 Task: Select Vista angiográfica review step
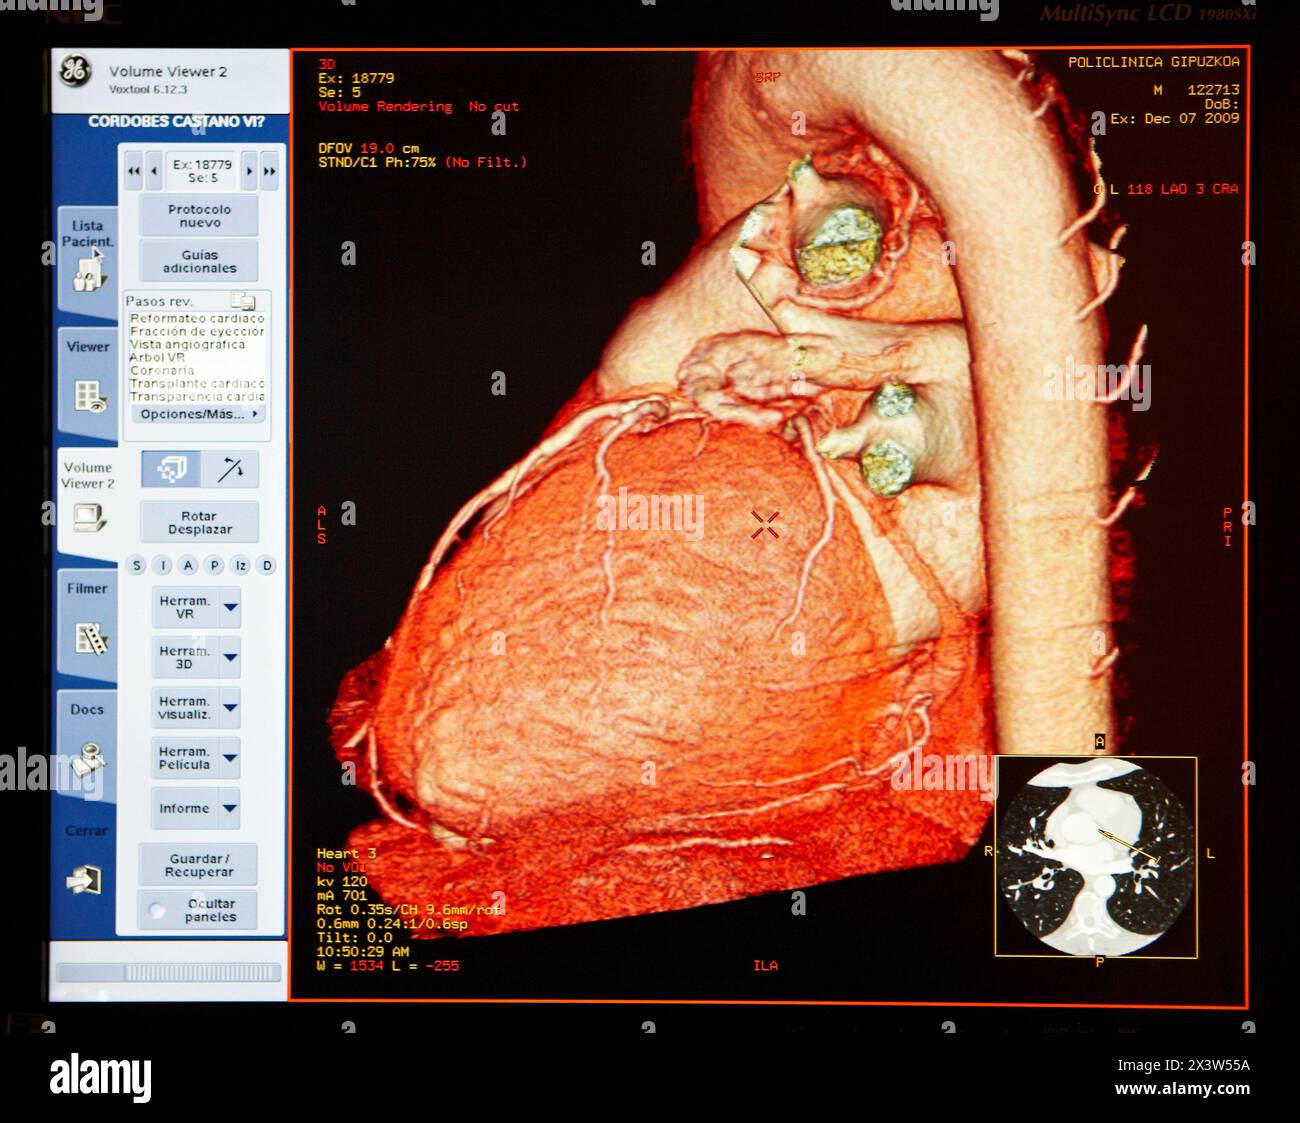pos(187,344)
